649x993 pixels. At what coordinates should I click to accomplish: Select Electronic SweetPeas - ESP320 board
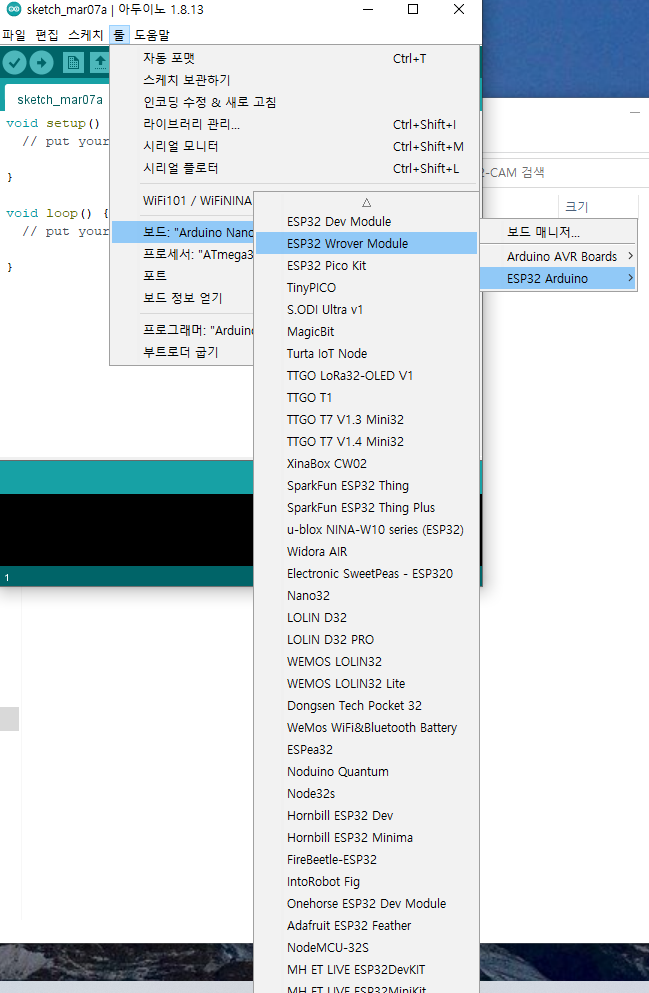click(x=367, y=574)
